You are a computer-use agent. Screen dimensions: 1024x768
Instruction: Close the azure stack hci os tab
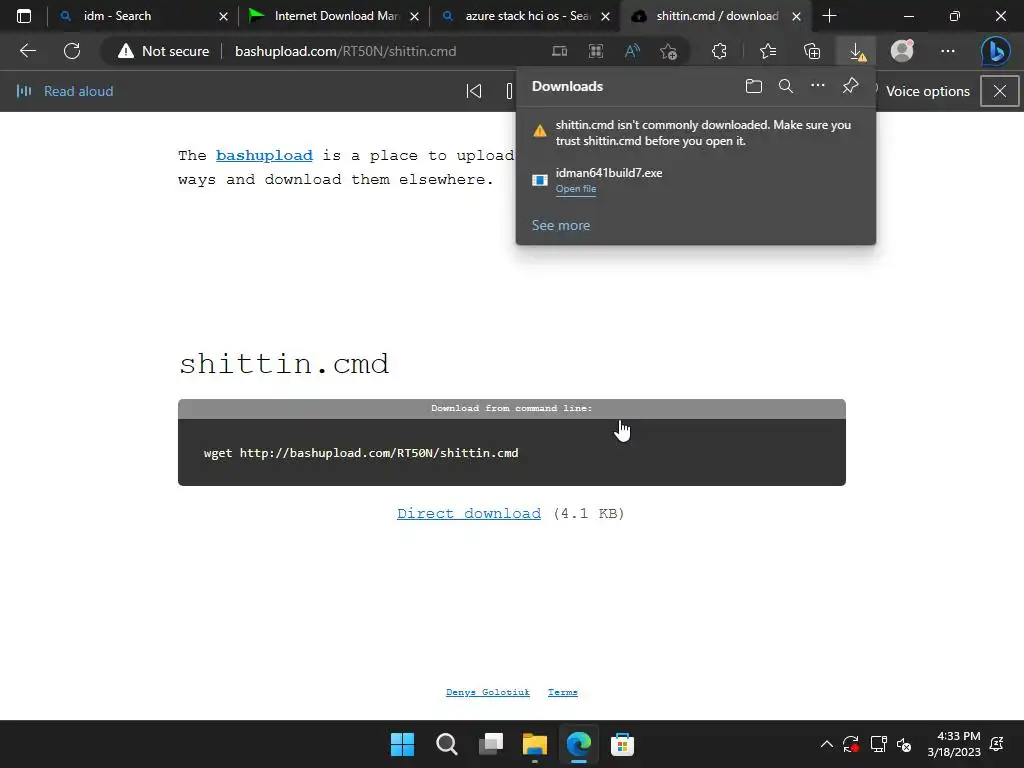605,16
